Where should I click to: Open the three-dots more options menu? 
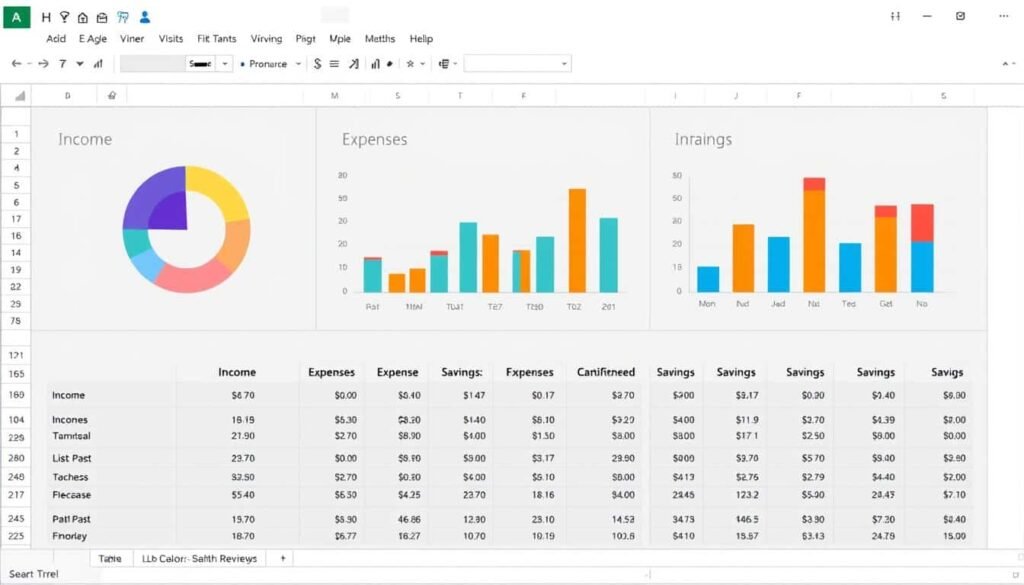coord(1002,16)
